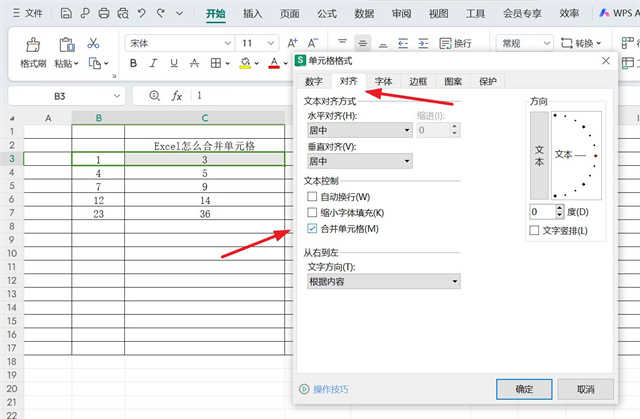The width and height of the screenshot is (640, 419).
Task: Close the 单元格格式 dialog
Action: pos(606,61)
